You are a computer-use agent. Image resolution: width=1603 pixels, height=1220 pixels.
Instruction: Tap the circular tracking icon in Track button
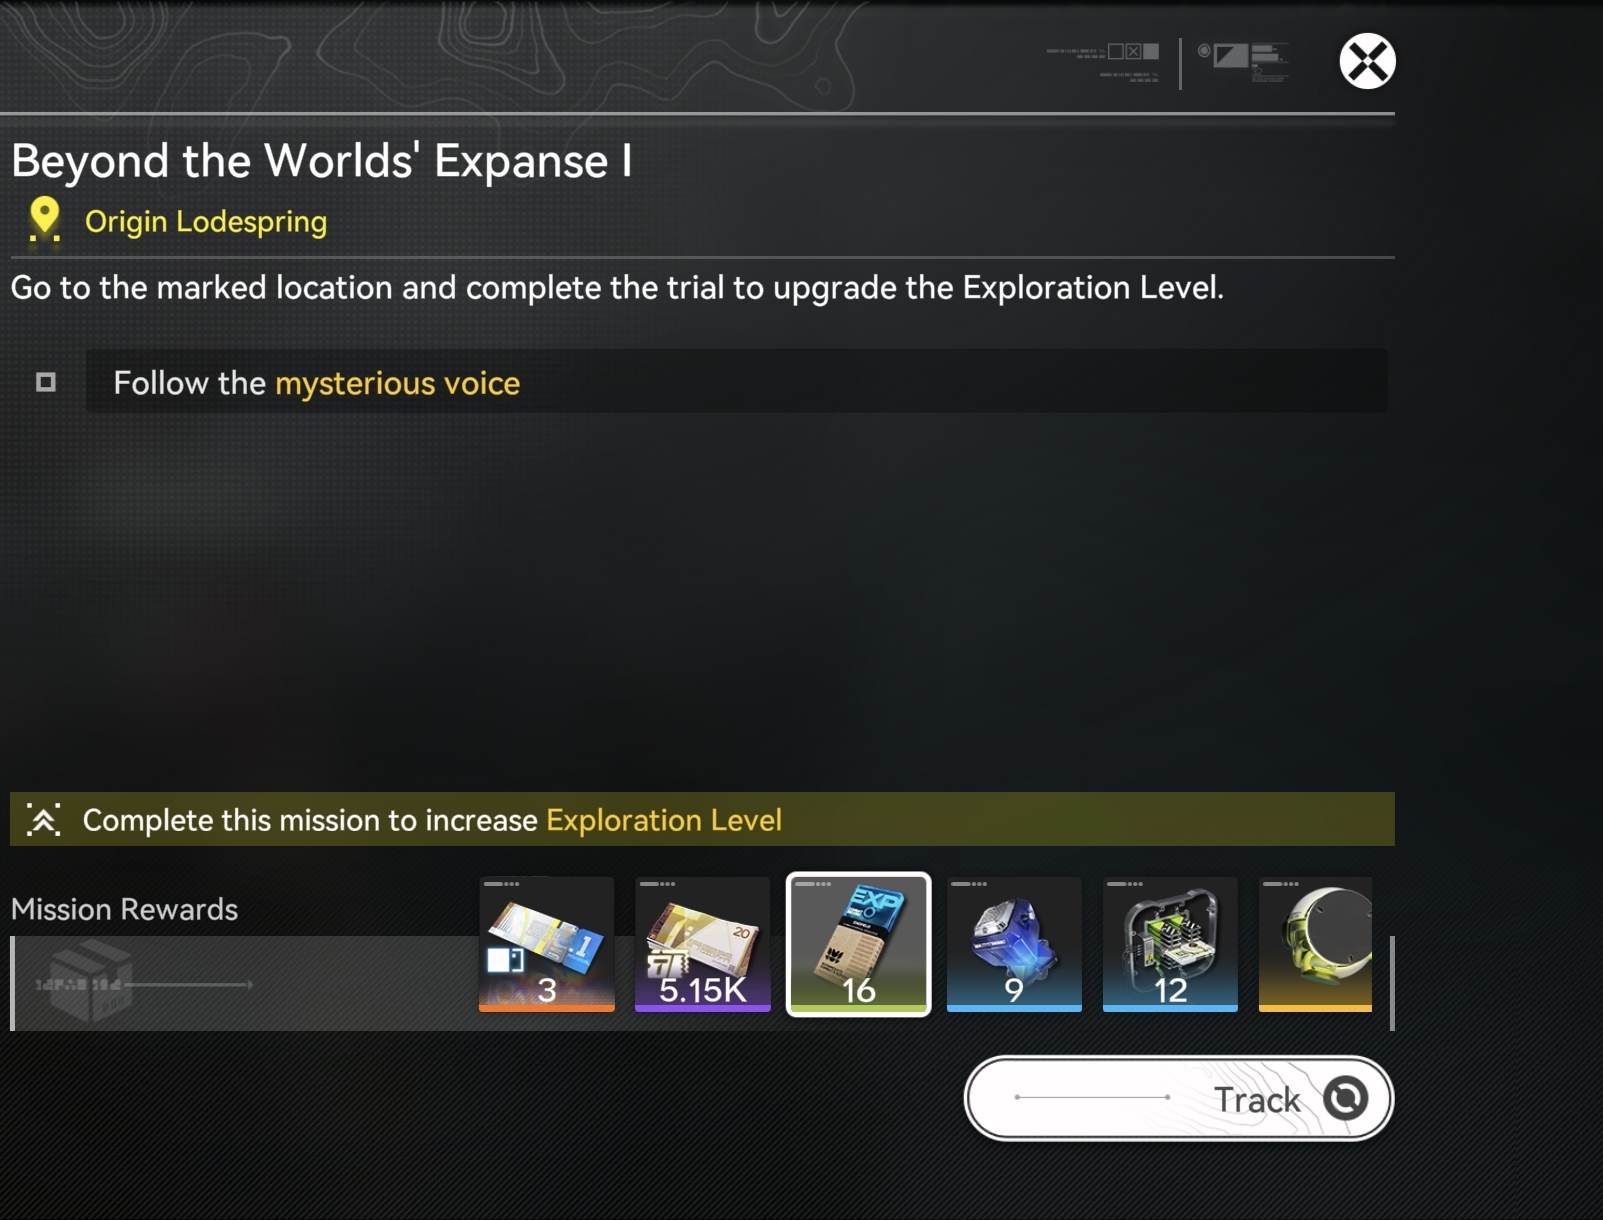click(x=1346, y=1098)
